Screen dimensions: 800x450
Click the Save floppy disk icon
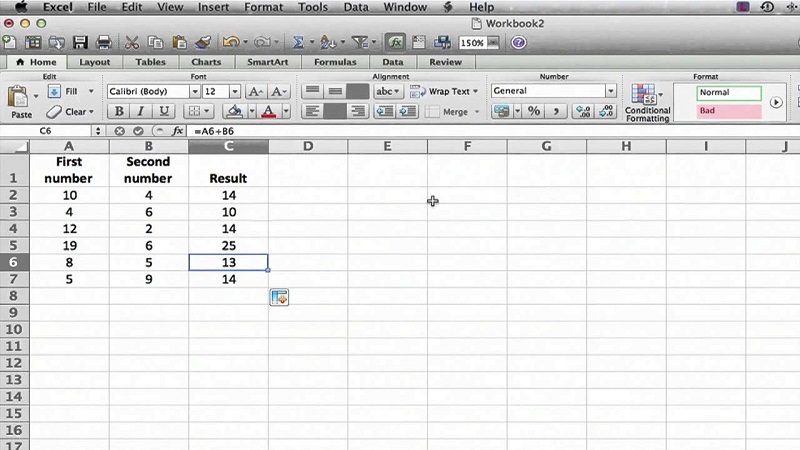click(80, 42)
